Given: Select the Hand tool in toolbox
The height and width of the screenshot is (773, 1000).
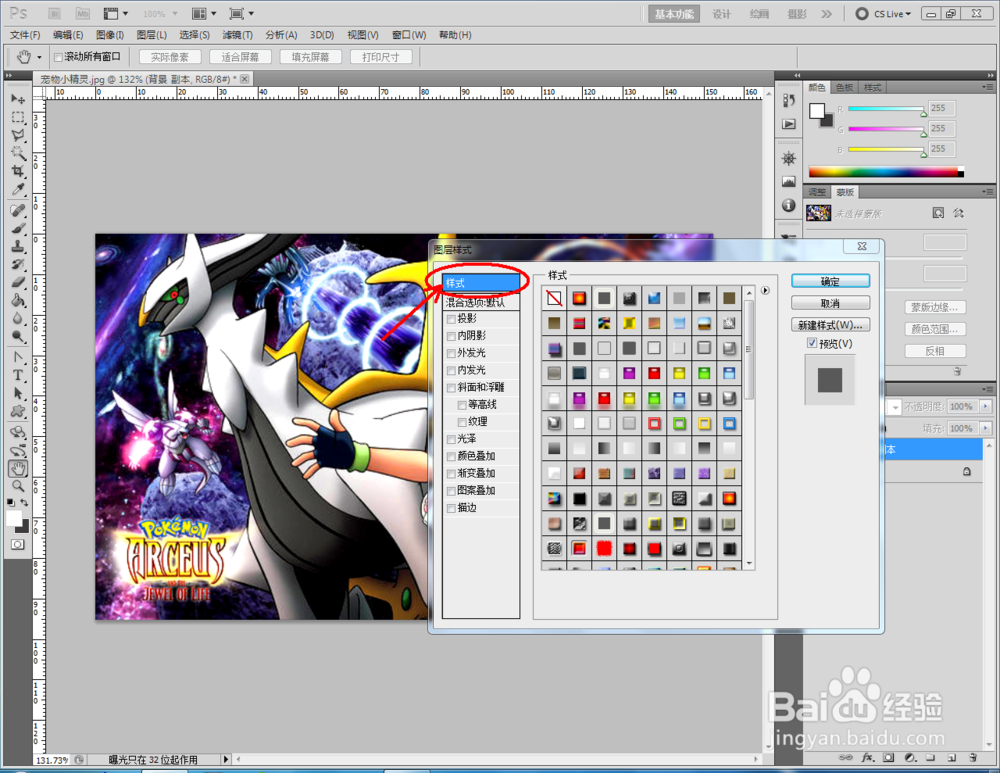Looking at the screenshot, I should pyautogui.click(x=18, y=469).
